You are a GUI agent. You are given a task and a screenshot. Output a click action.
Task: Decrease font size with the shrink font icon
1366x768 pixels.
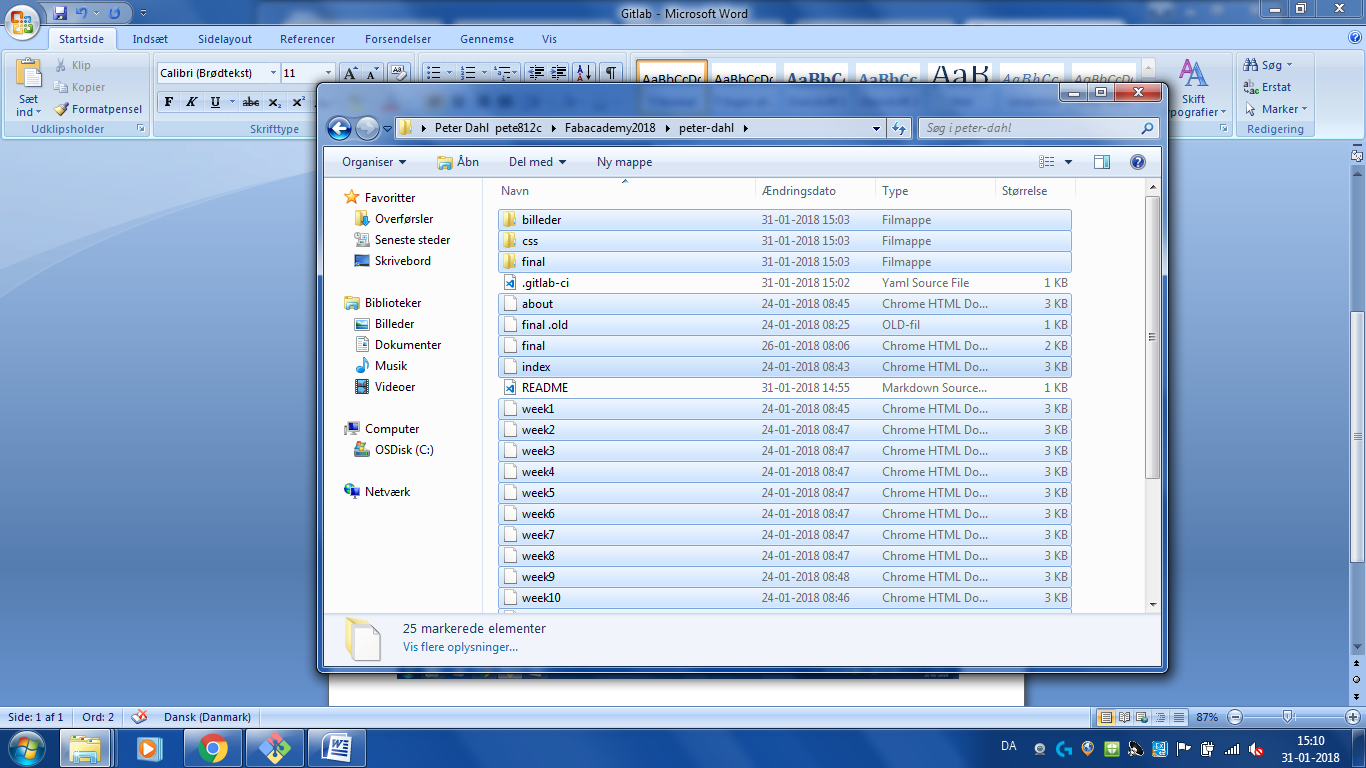point(372,73)
